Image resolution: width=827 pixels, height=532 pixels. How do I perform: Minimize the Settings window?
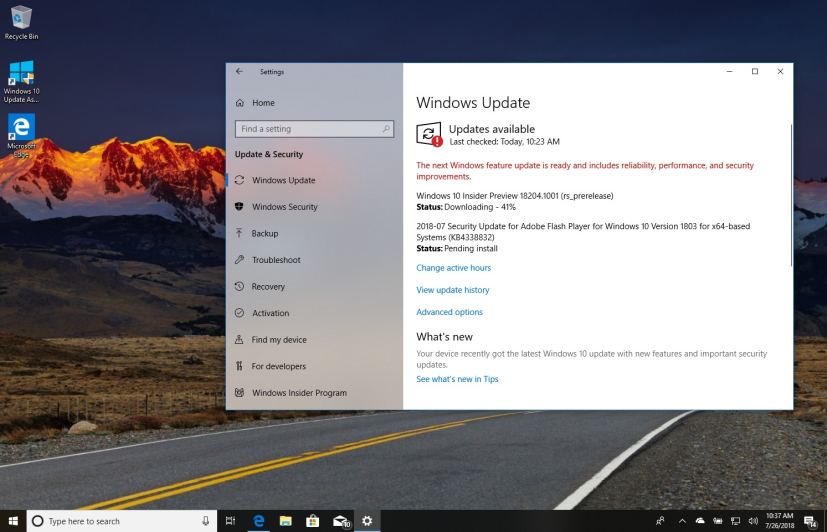[729, 71]
